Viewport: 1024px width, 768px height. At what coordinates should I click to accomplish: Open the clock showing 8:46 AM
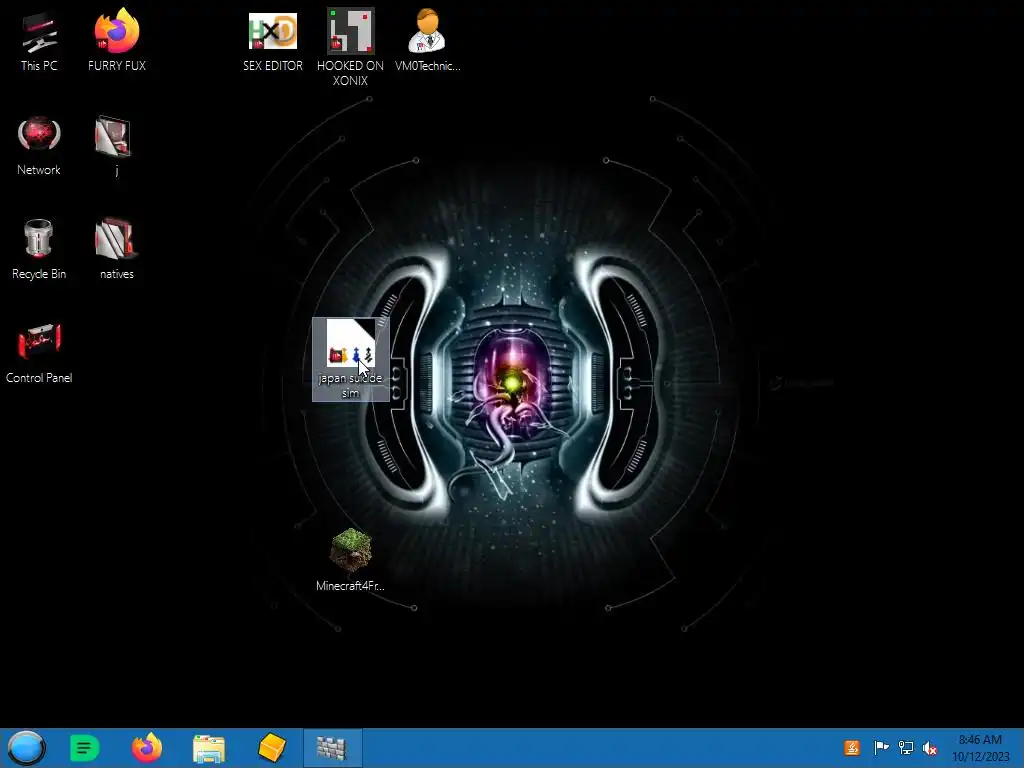tap(980, 748)
